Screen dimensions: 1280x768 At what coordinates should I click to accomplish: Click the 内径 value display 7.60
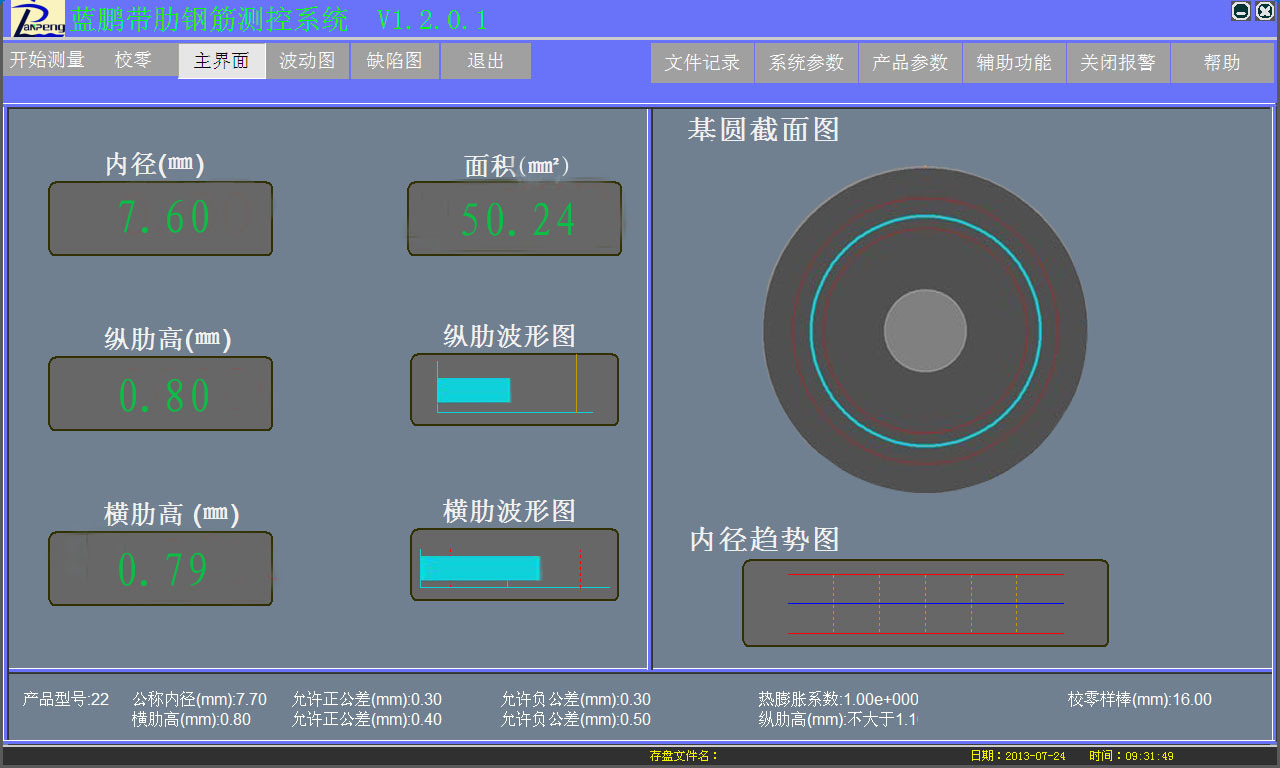[x=161, y=218]
